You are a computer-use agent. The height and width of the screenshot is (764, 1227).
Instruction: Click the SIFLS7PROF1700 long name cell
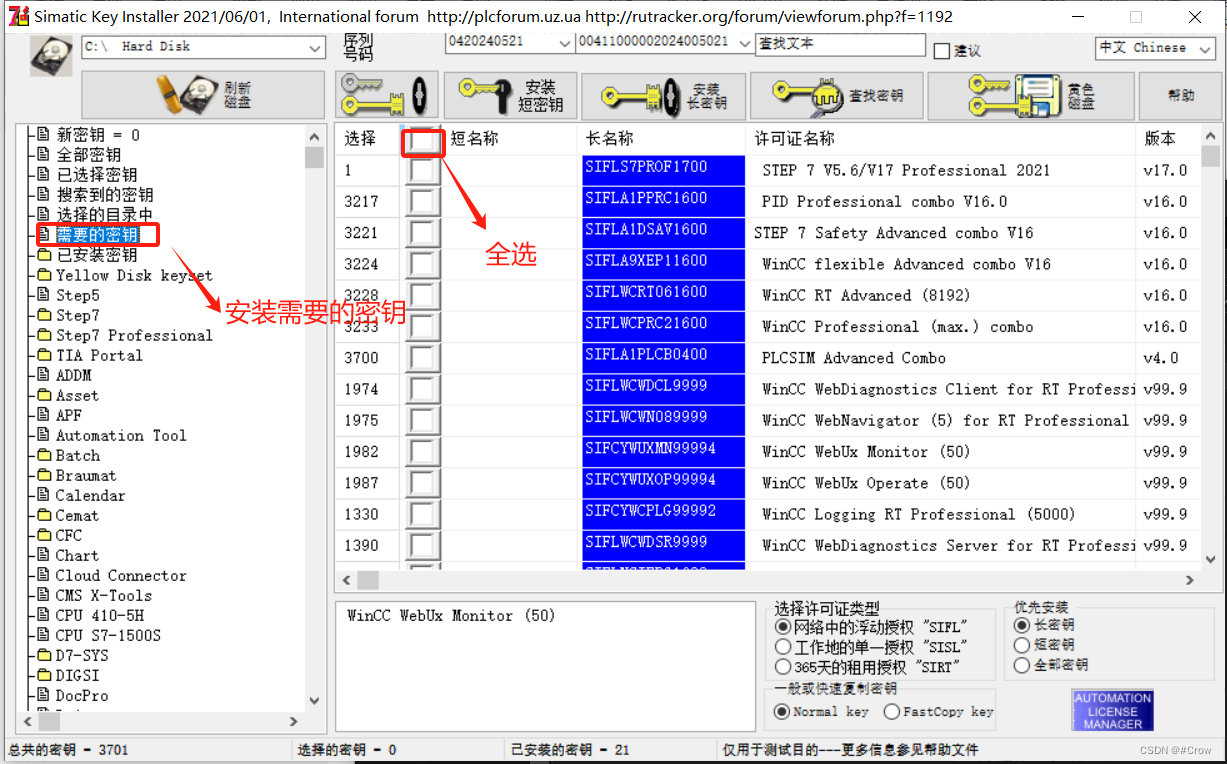(x=664, y=171)
